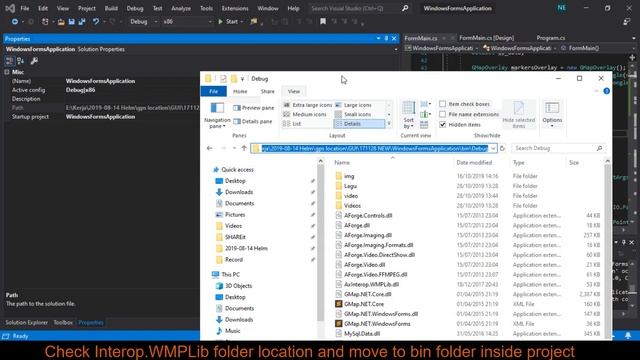Click the Save icon in Visual Studio toolbar
The height and width of the screenshot is (360, 640).
[71, 22]
